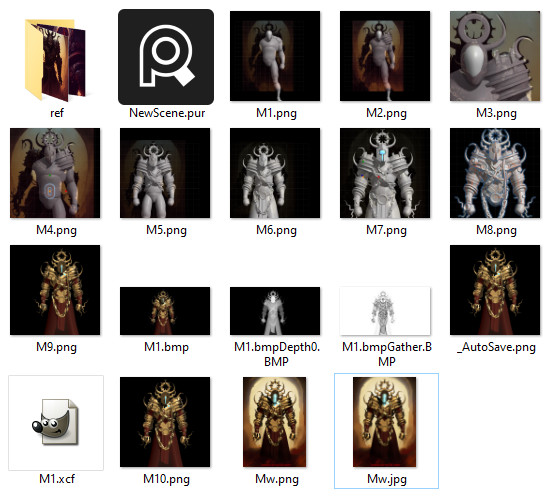
Task: Select the M7.png thumbnail
Action: point(385,173)
